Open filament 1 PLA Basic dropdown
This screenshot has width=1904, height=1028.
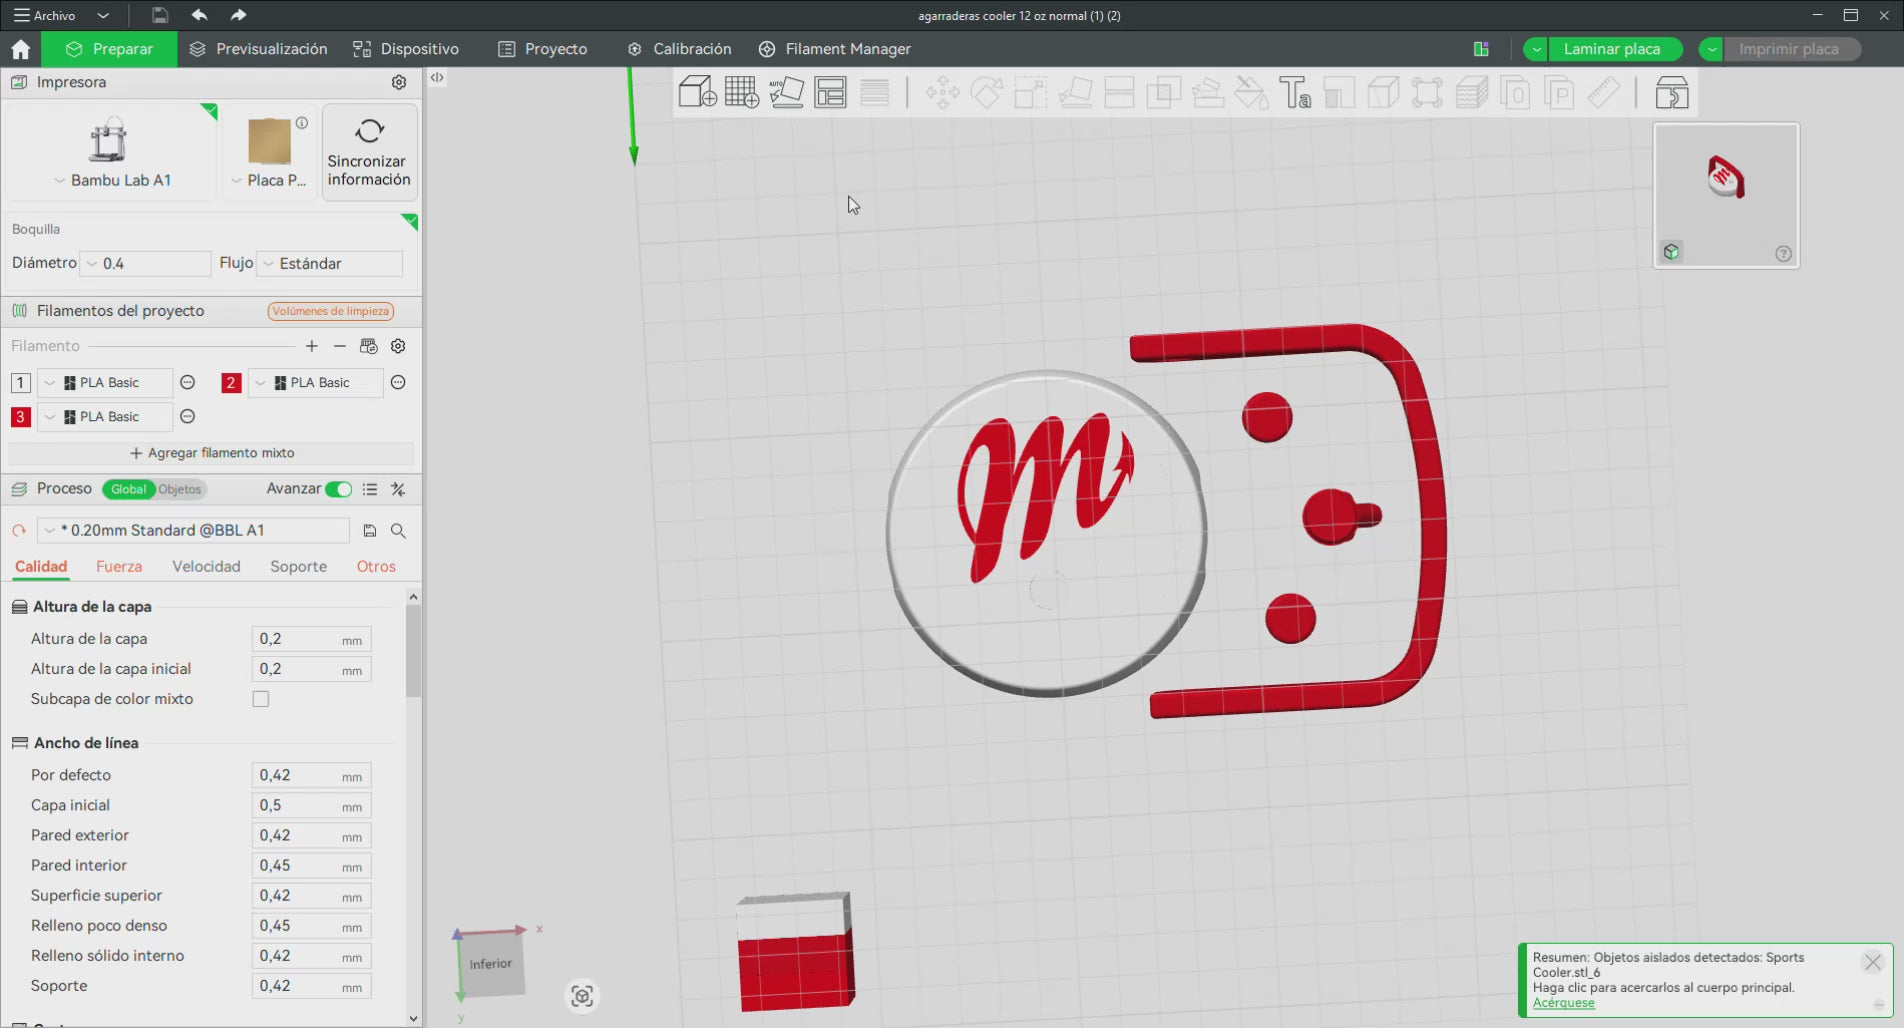(x=104, y=383)
